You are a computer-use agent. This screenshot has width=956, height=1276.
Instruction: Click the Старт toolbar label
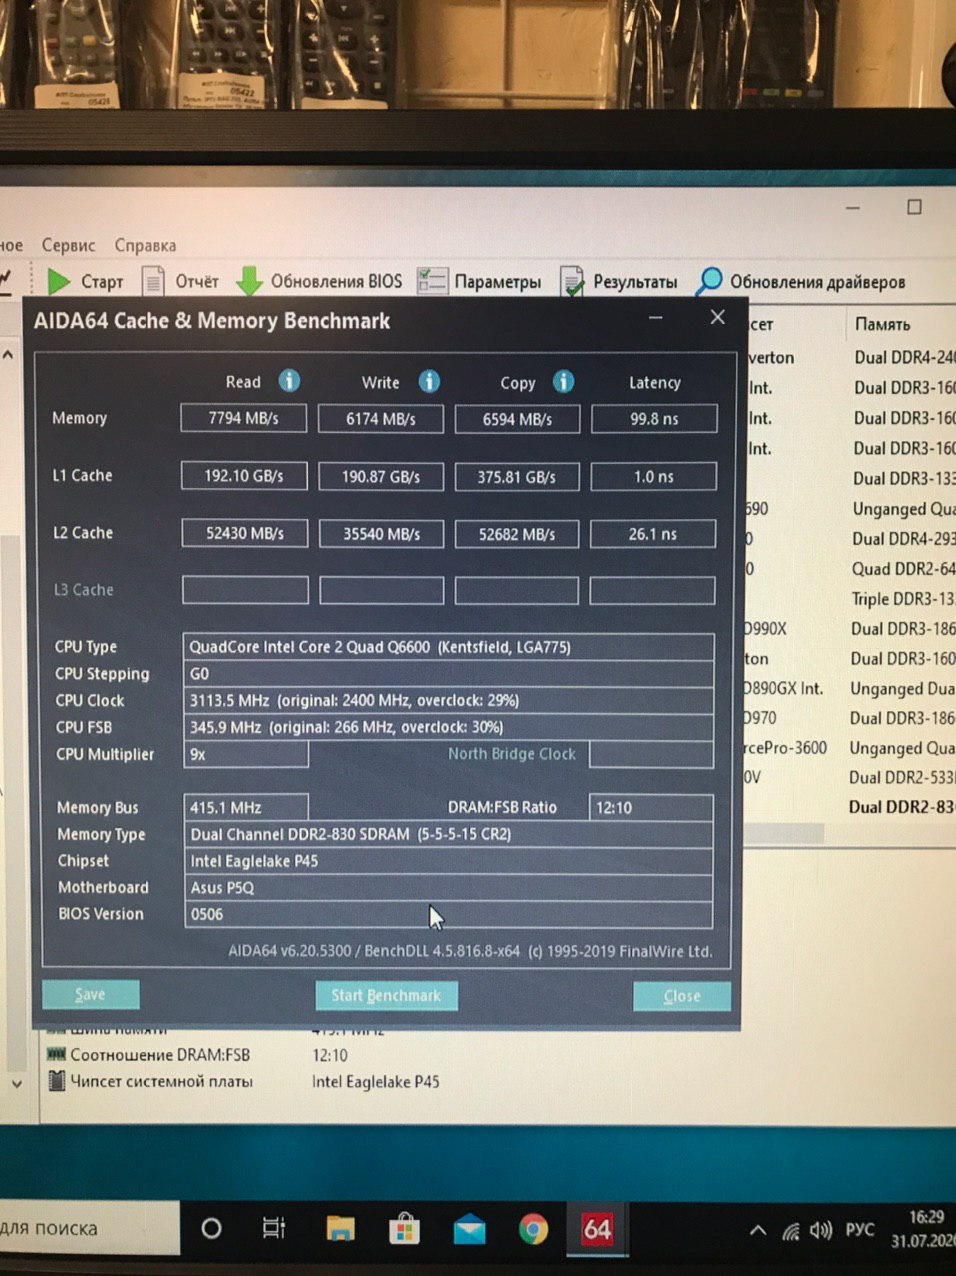(x=101, y=282)
